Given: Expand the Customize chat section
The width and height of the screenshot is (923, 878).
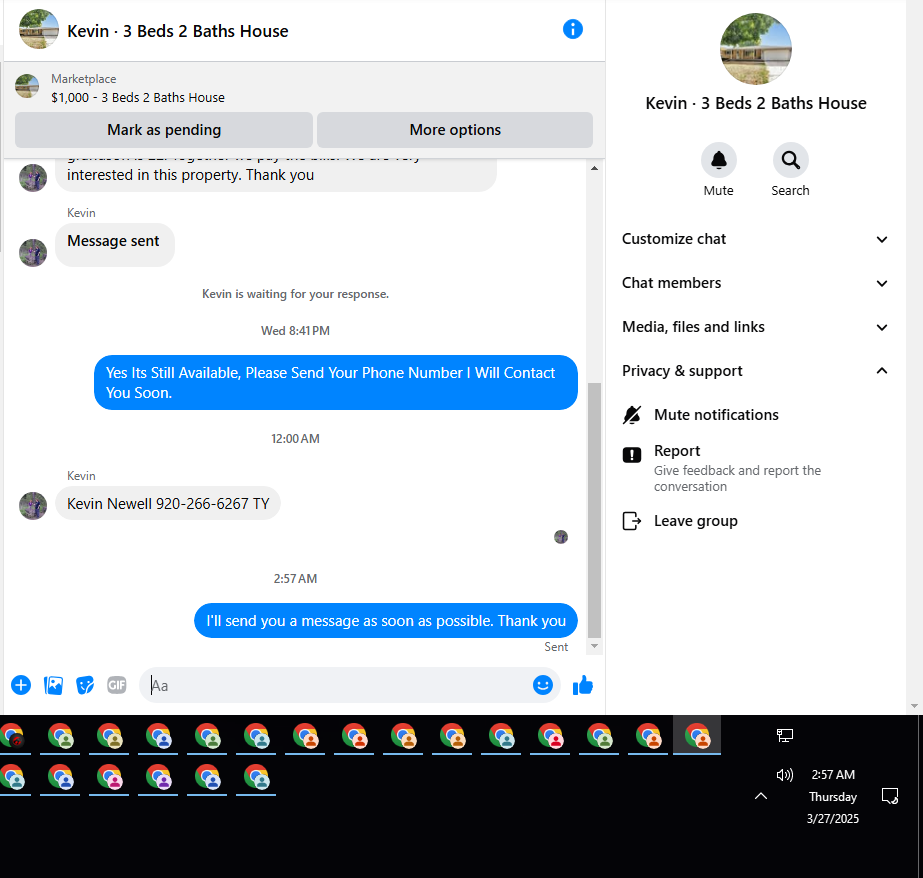Looking at the screenshot, I should pos(755,239).
